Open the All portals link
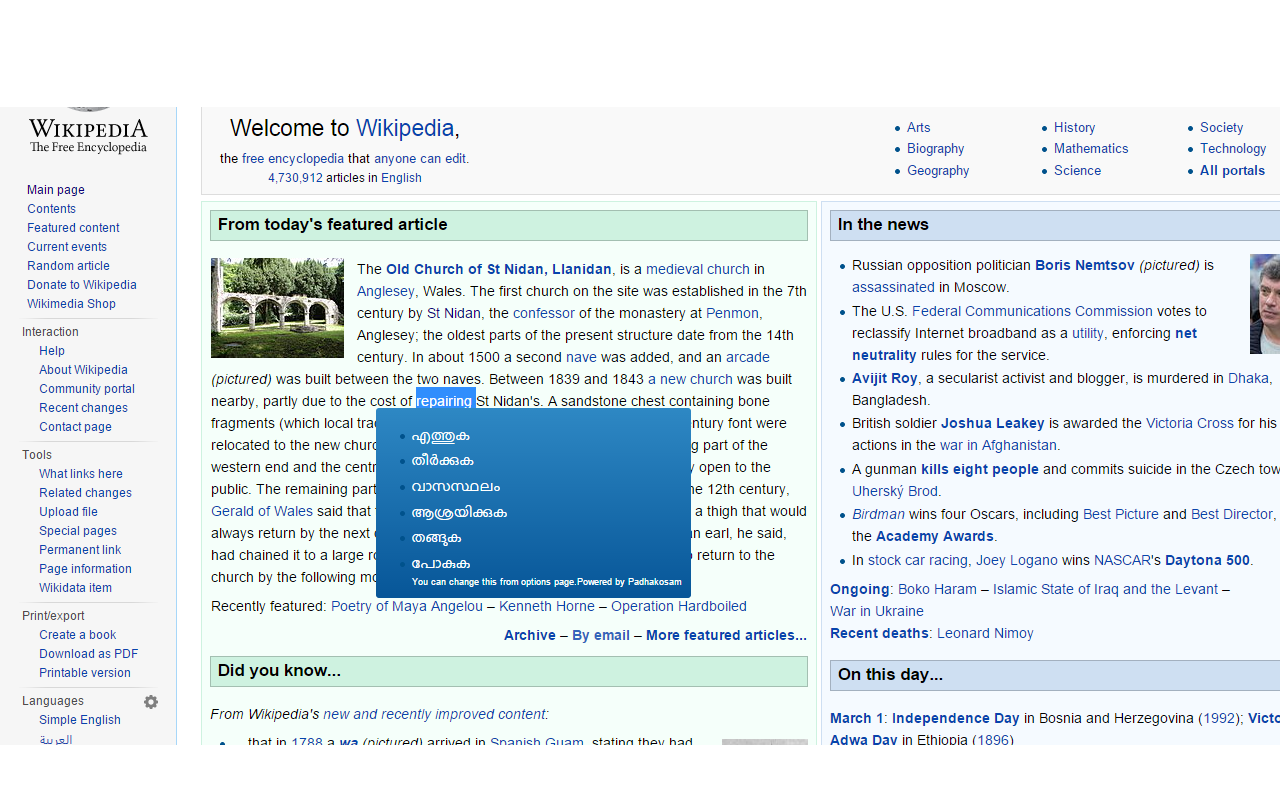 1232,171
